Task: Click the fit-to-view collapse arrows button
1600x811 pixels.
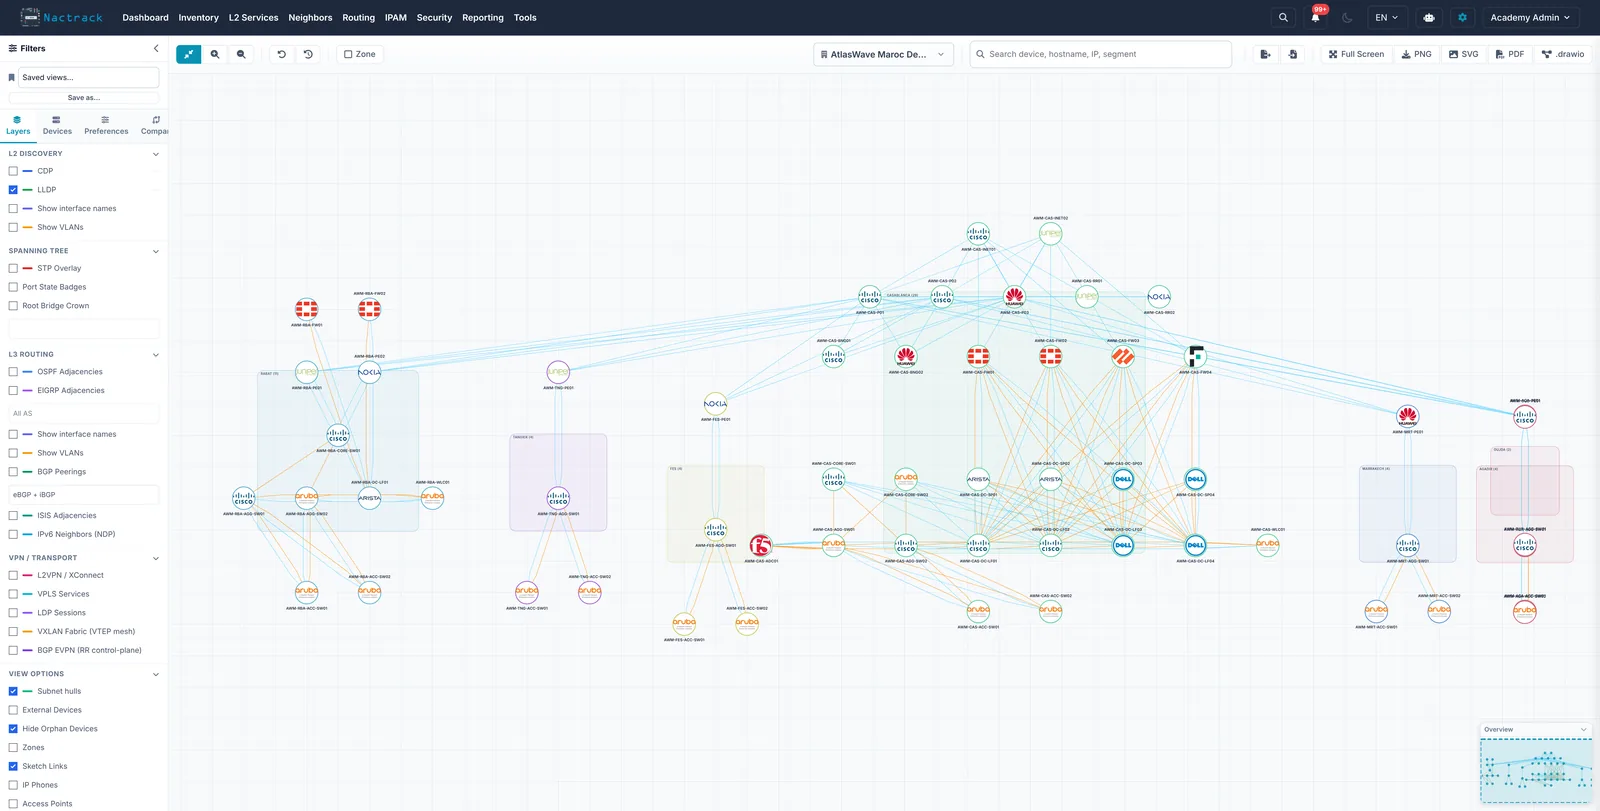Action: pos(188,54)
